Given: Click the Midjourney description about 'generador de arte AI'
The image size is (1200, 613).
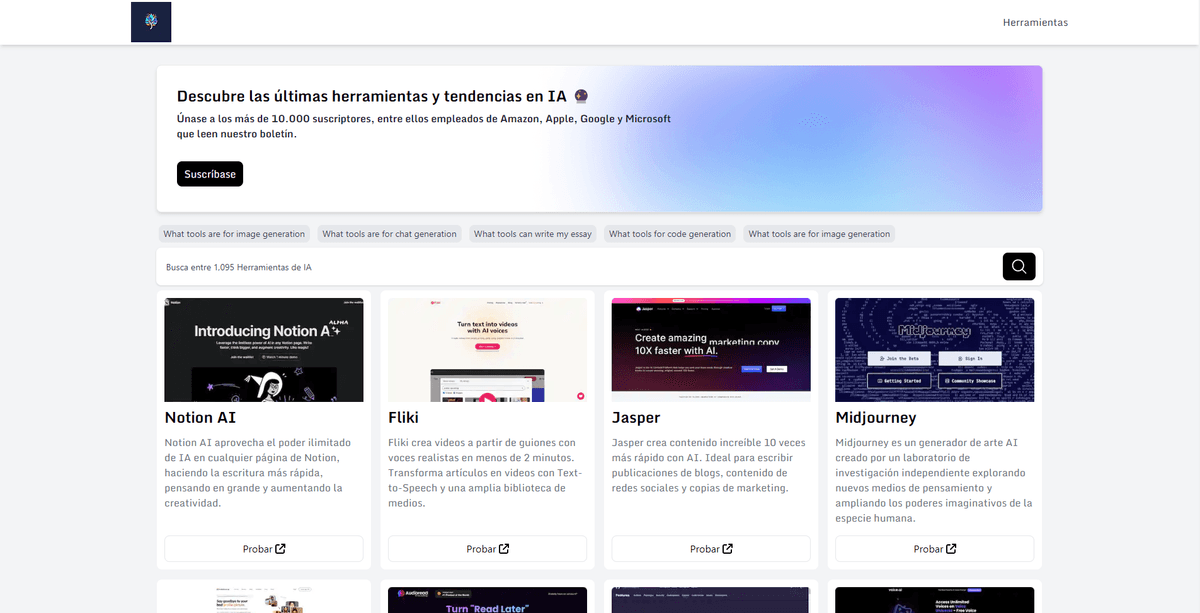Looking at the screenshot, I should click(934, 480).
